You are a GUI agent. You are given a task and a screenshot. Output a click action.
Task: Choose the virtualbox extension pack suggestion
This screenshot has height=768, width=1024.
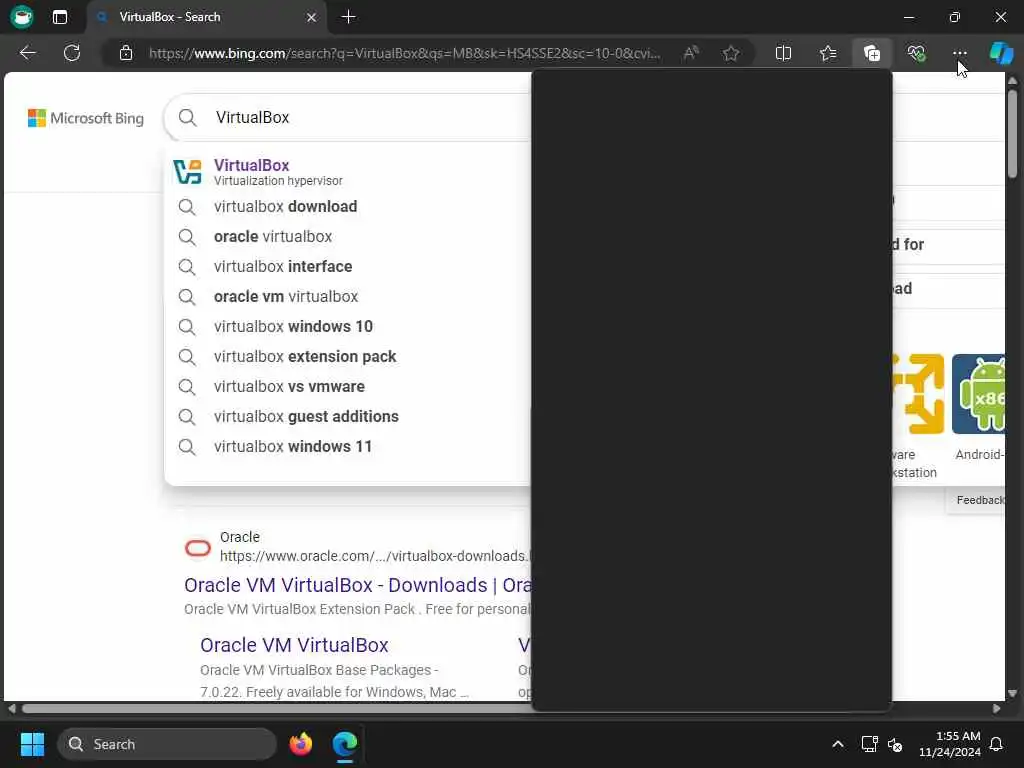pos(347,357)
